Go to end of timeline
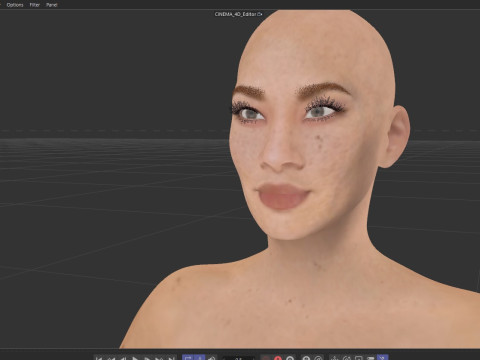The width and height of the screenshot is (480, 360). (x=171, y=358)
